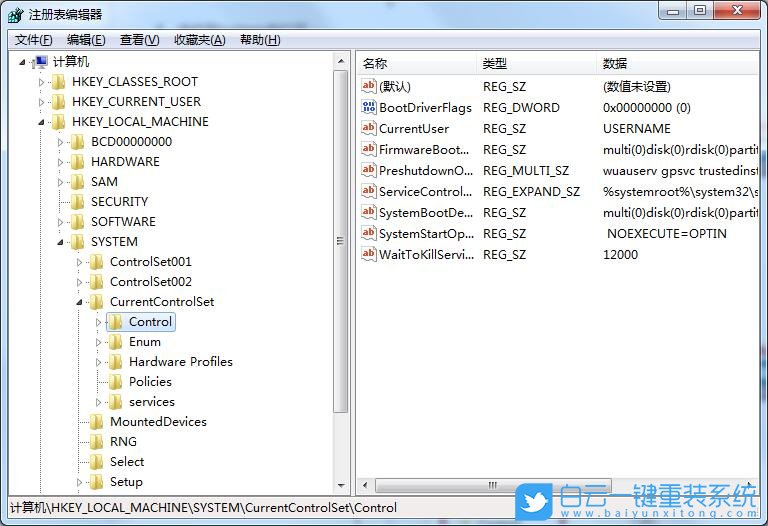Click the ControlSet001 folder icon
The width and height of the screenshot is (768, 526).
(x=96, y=262)
